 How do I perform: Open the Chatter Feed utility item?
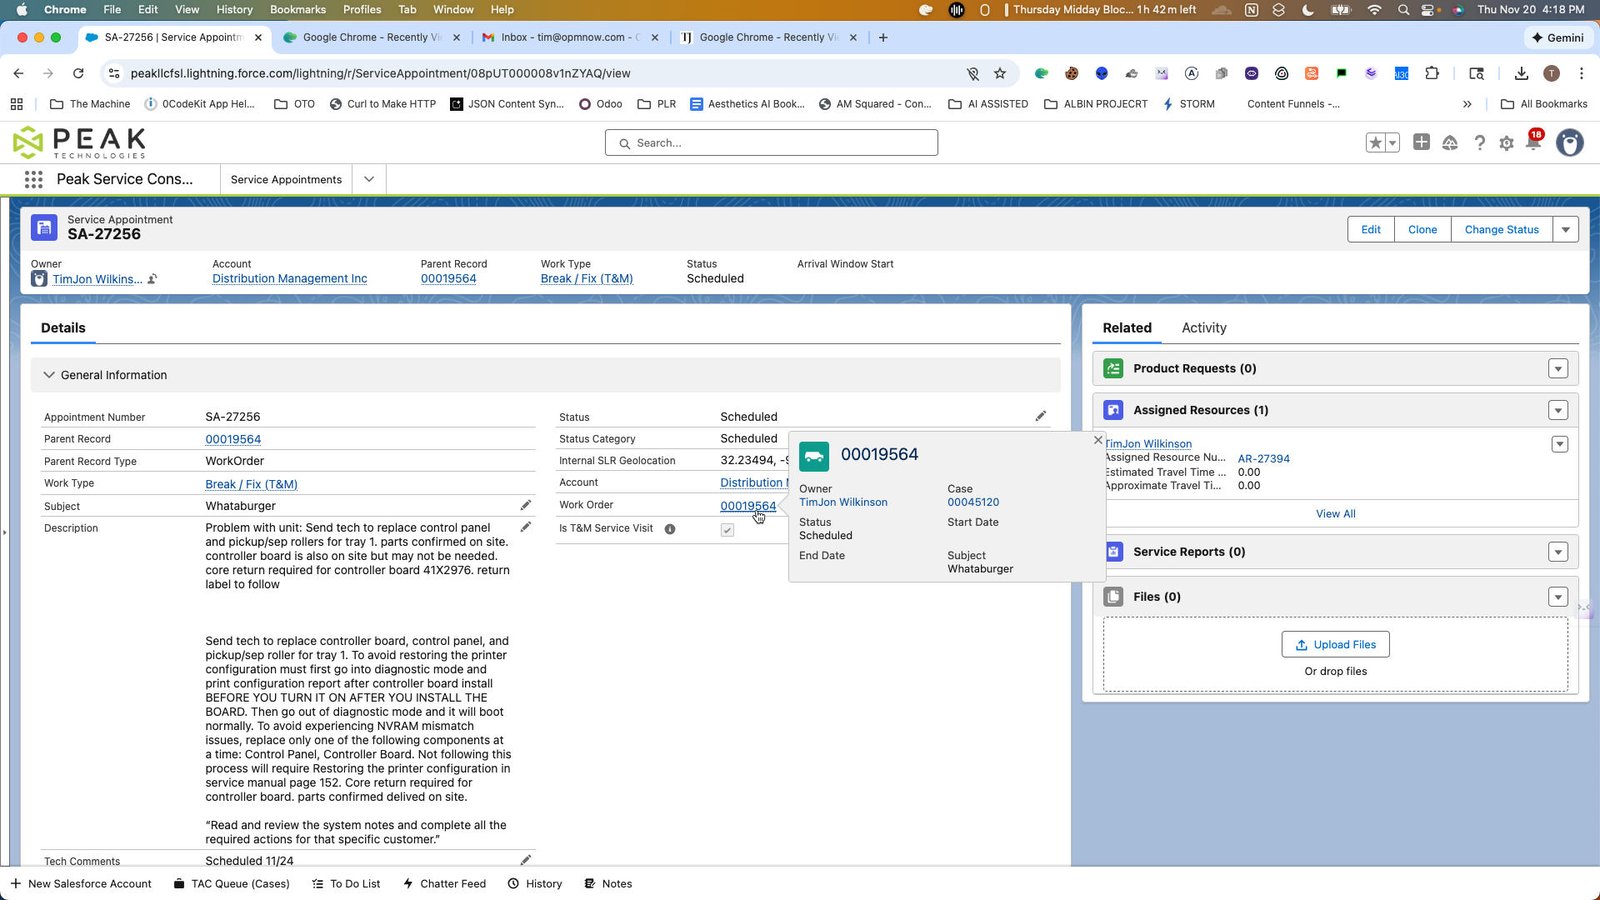[x=444, y=884]
